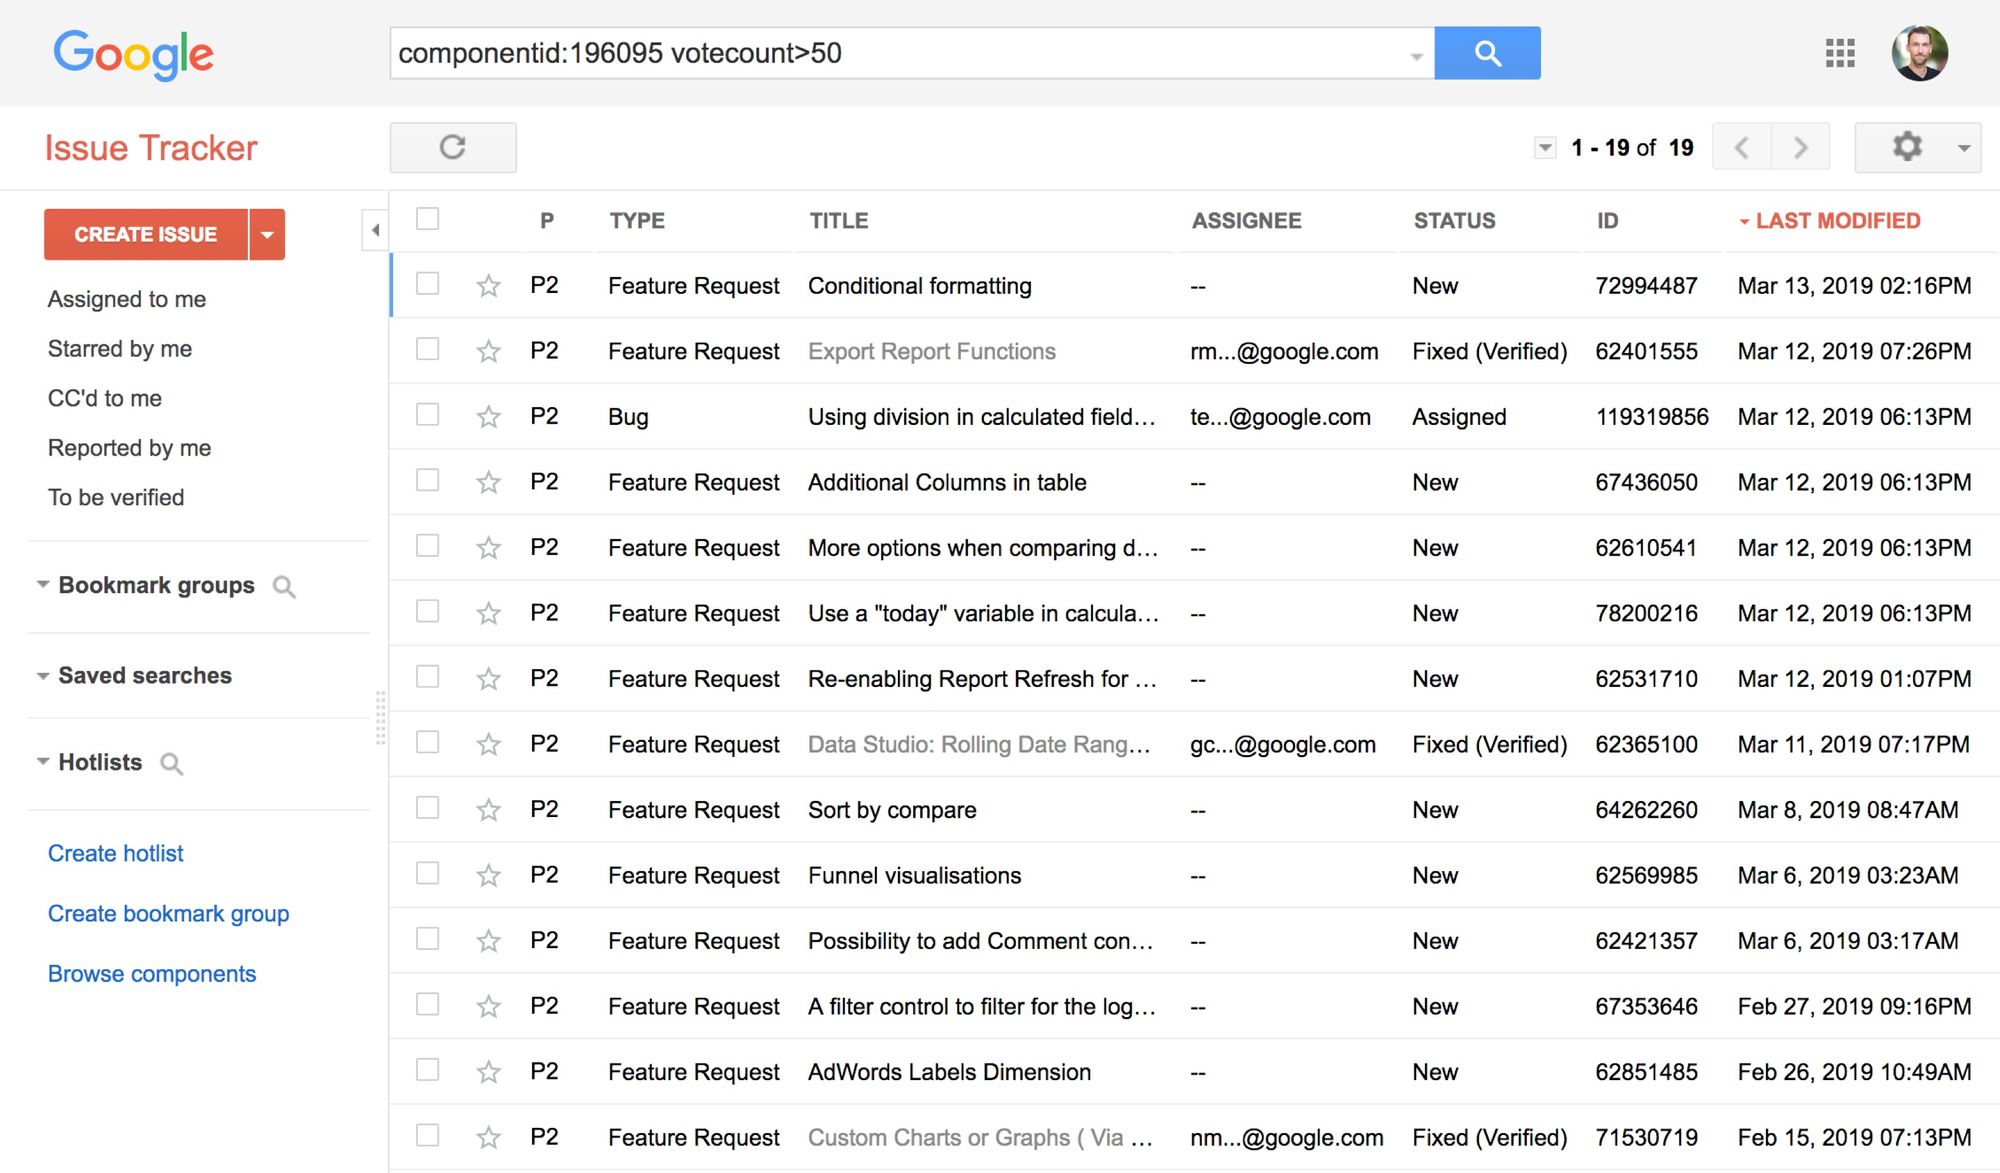Click the Create hotlist link

[116, 853]
